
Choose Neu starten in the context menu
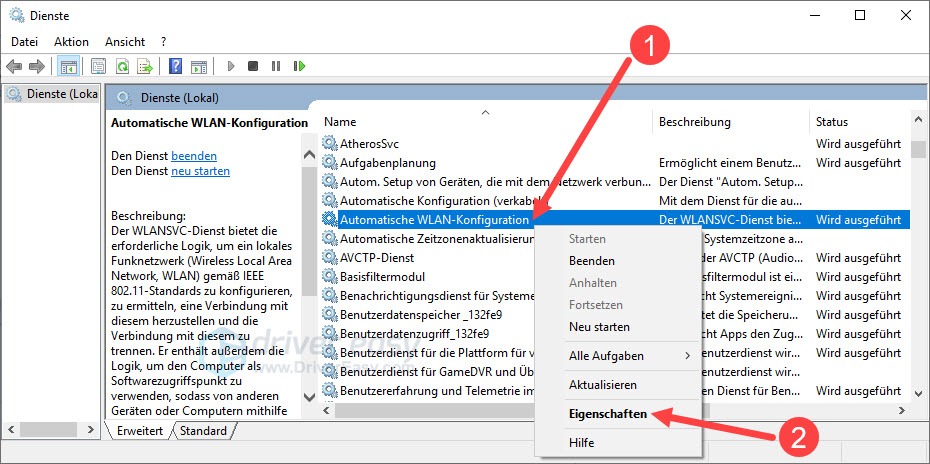click(x=618, y=327)
